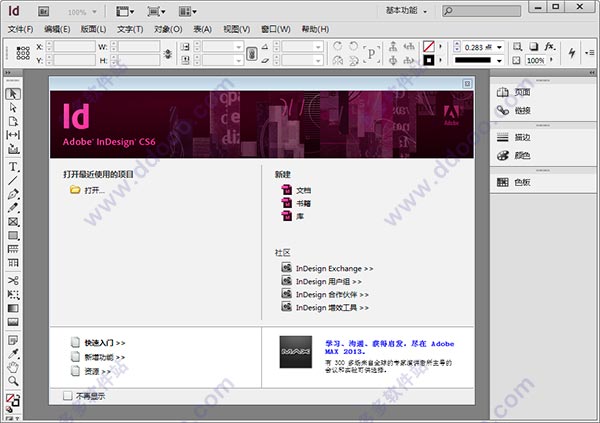The height and width of the screenshot is (423, 600).
Task: Create a new 库 library
Action: click(293, 216)
